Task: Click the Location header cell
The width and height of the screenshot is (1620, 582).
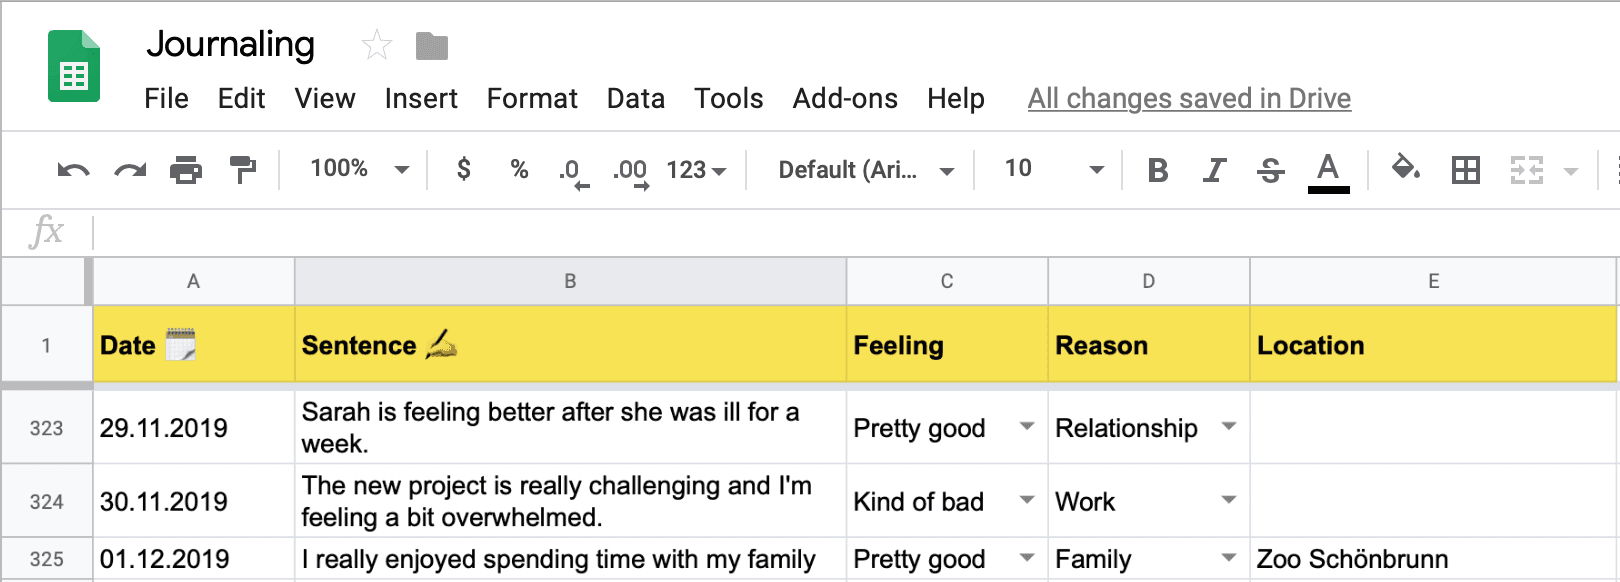Action: pyautogui.click(x=1434, y=345)
